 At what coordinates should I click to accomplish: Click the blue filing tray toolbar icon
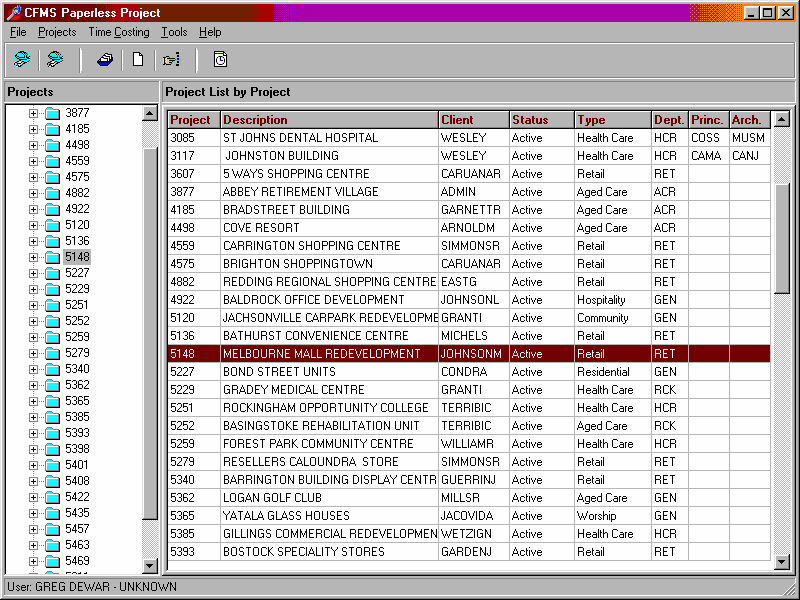pos(105,60)
